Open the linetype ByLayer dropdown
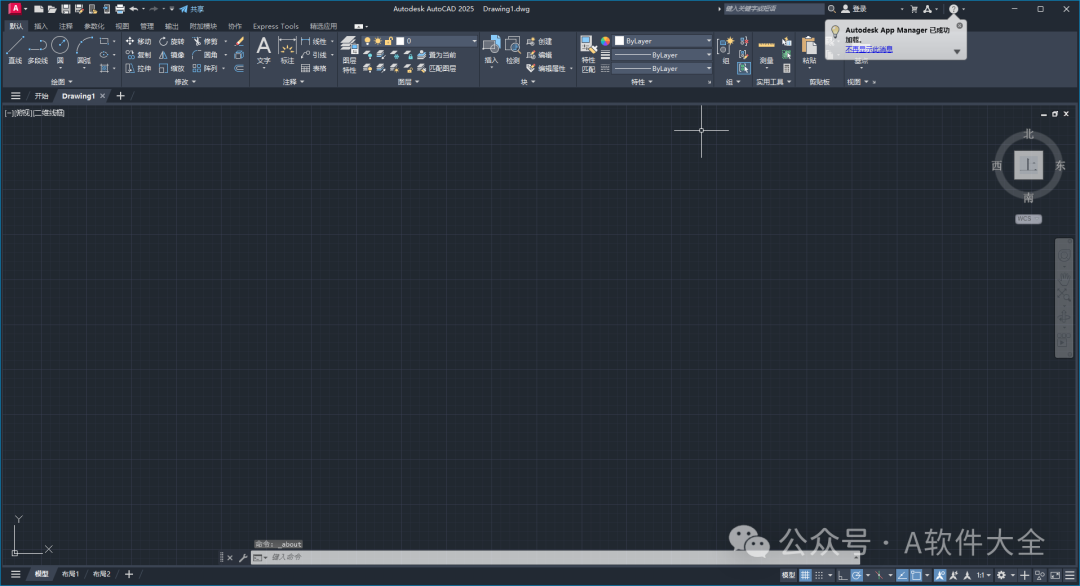 point(663,68)
